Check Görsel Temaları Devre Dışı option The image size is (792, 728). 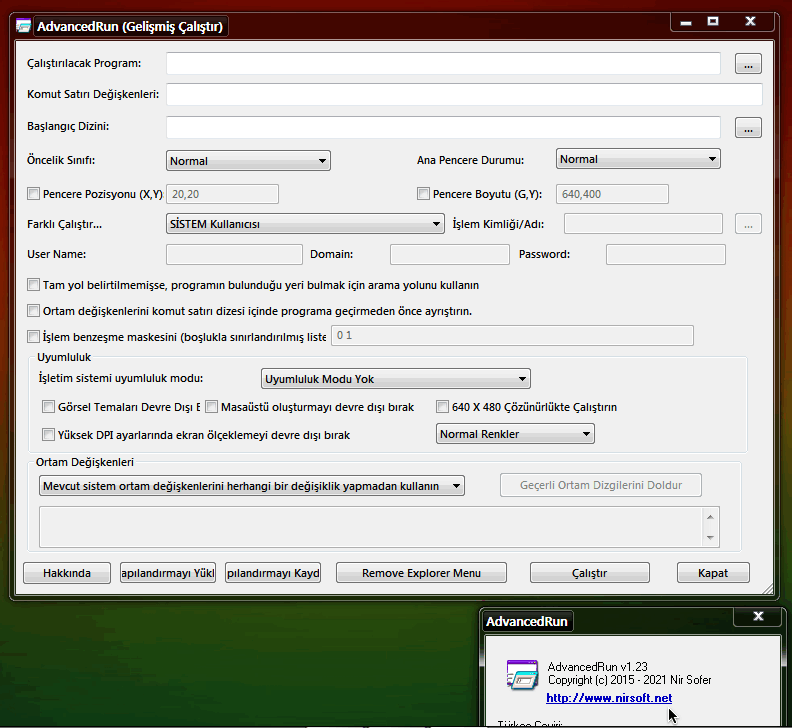(48, 407)
